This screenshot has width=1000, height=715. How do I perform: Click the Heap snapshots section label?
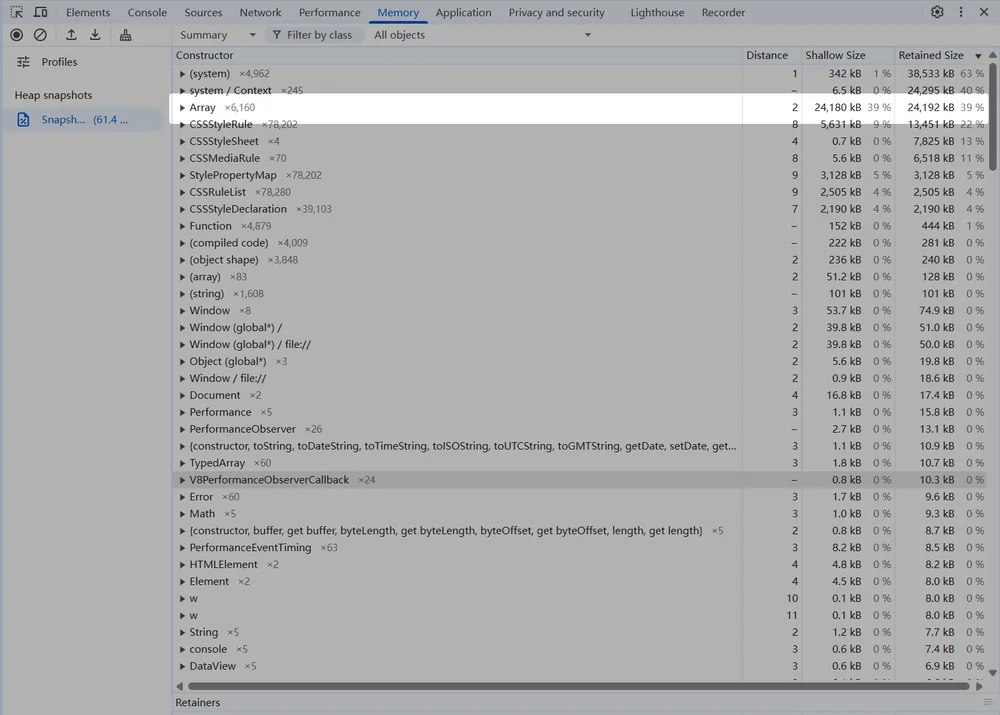54,95
